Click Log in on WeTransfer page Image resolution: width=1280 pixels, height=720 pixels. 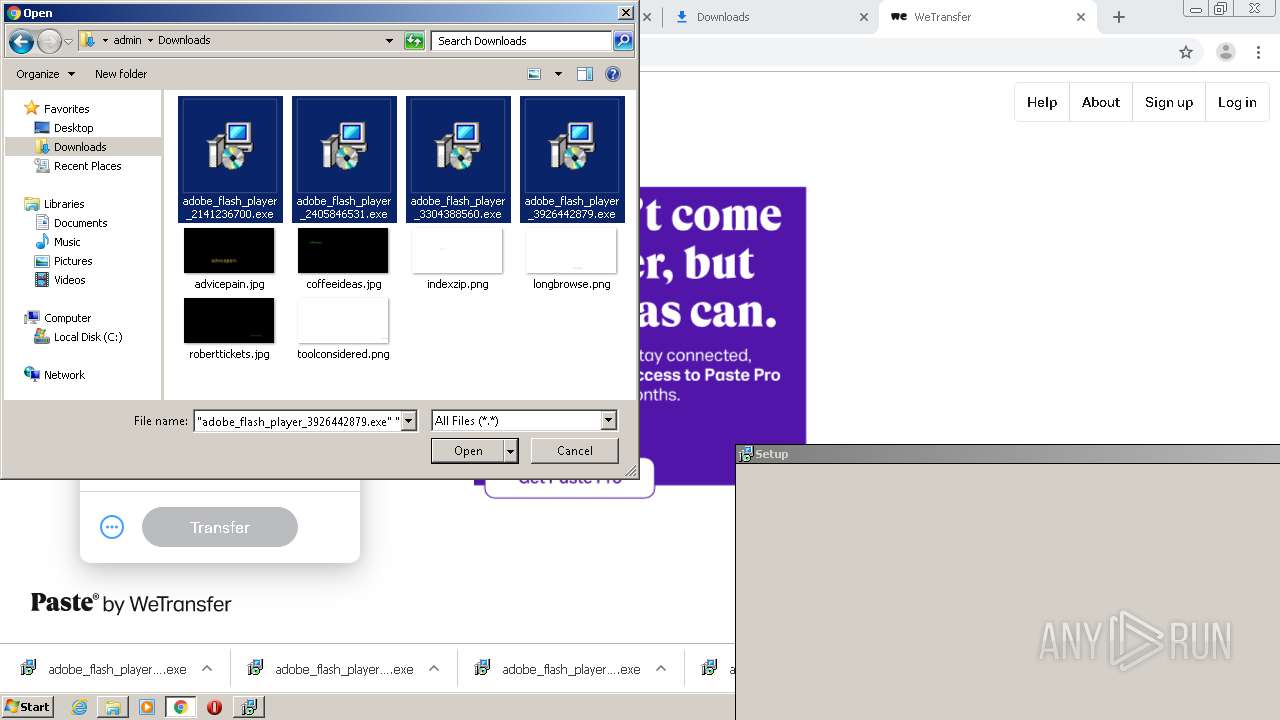(1237, 102)
